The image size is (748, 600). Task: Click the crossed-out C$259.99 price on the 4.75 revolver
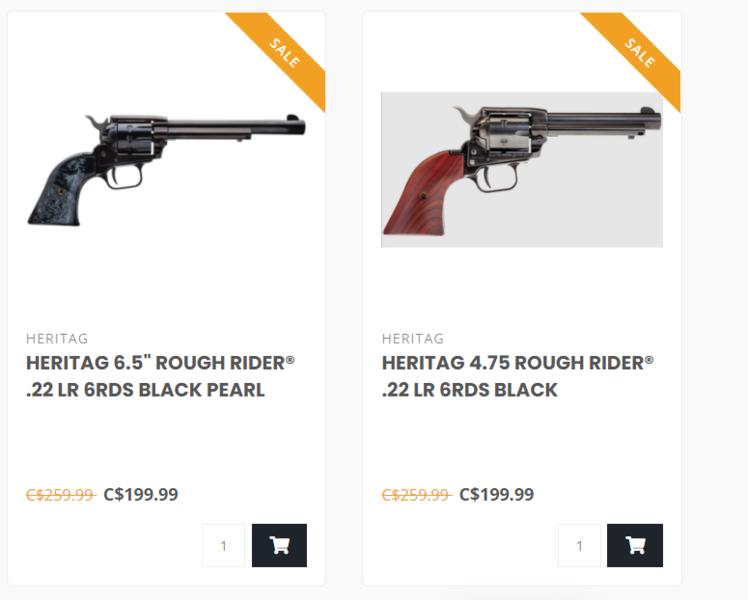tap(416, 495)
